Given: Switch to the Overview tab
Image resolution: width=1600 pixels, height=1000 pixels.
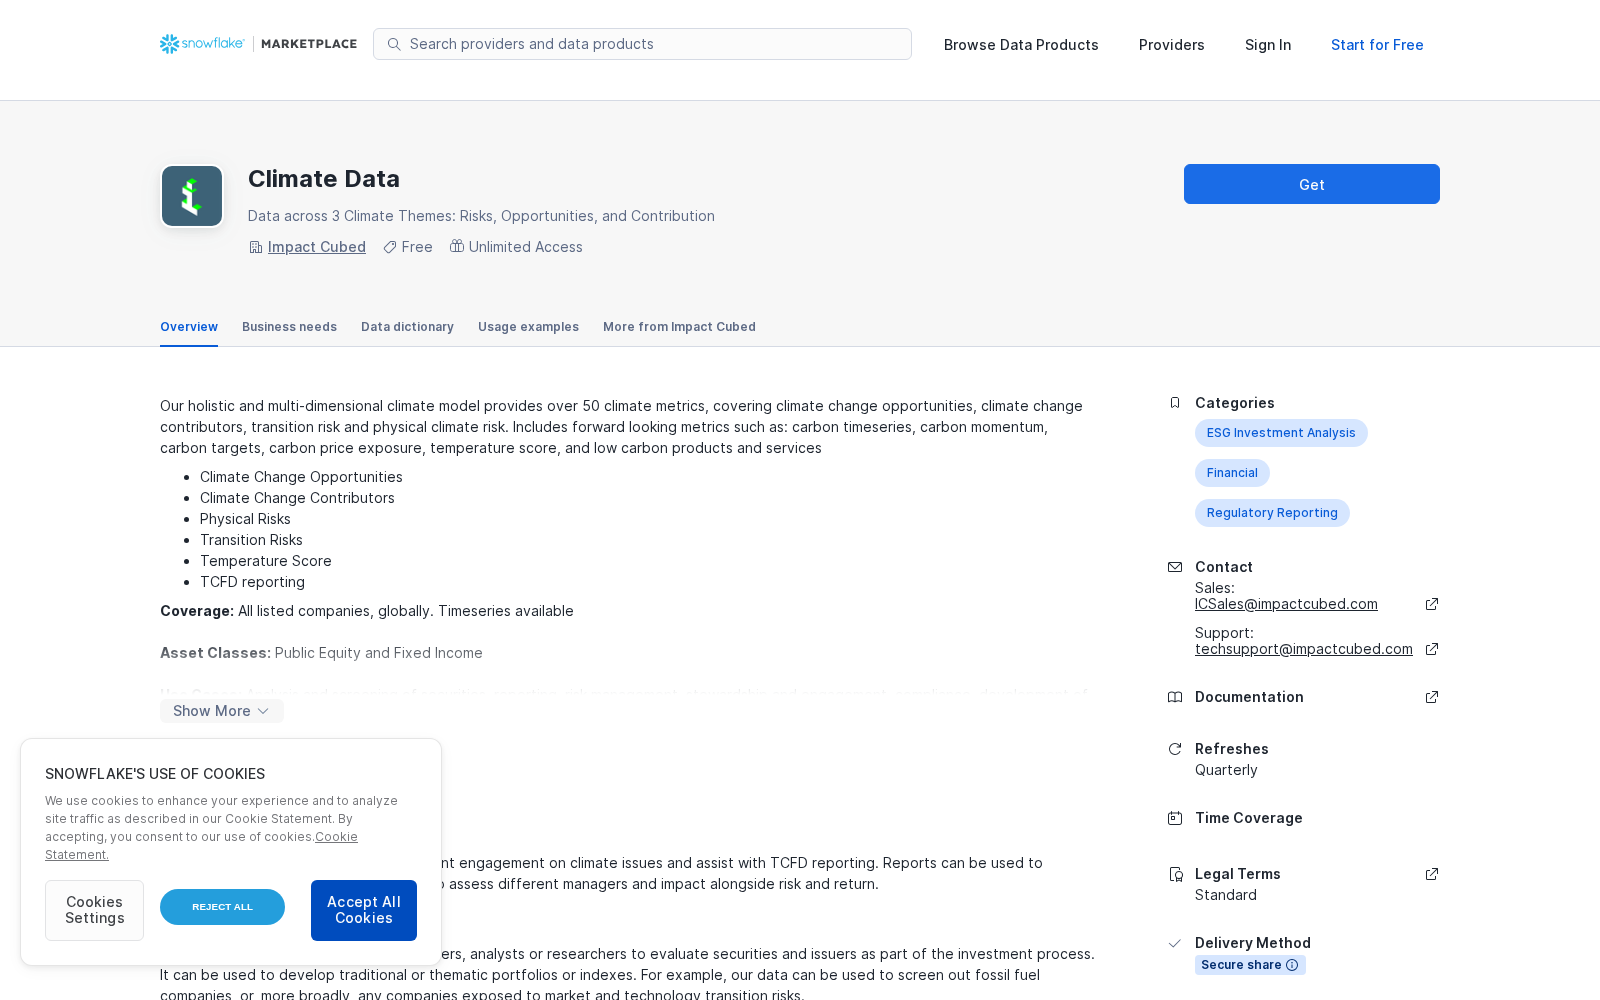Looking at the screenshot, I should 189,327.
